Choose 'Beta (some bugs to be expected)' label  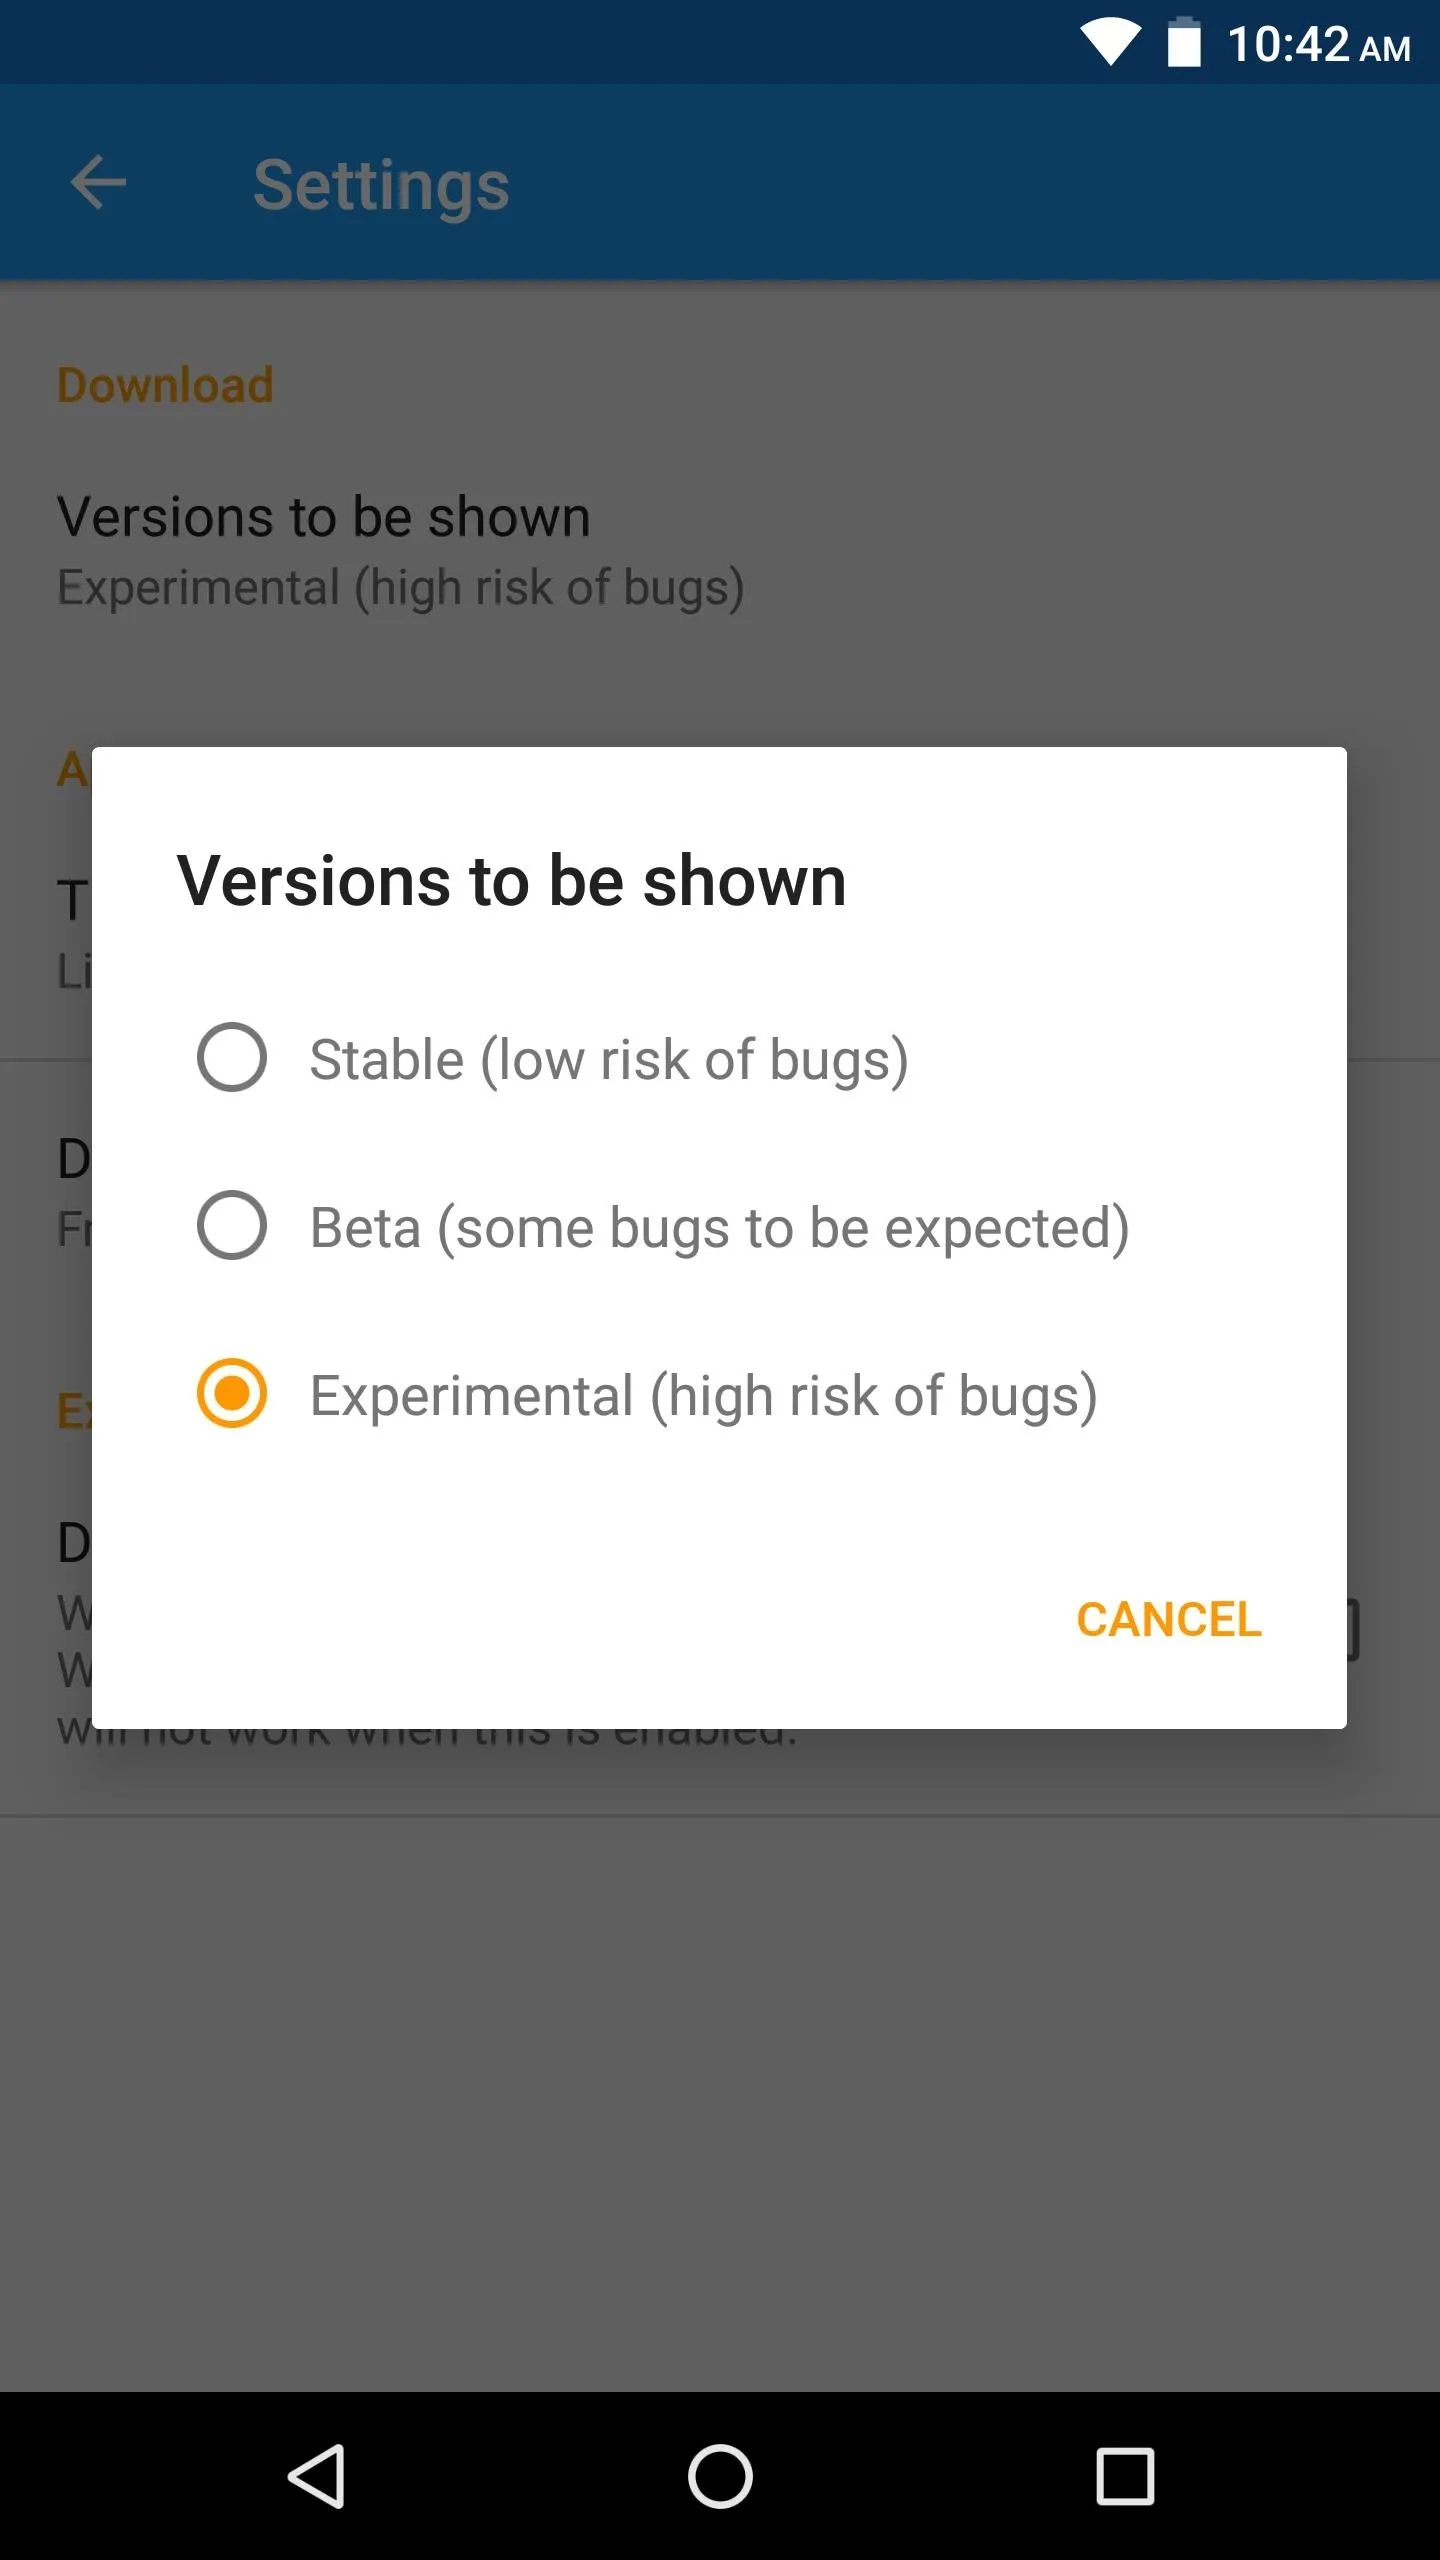pos(720,1228)
